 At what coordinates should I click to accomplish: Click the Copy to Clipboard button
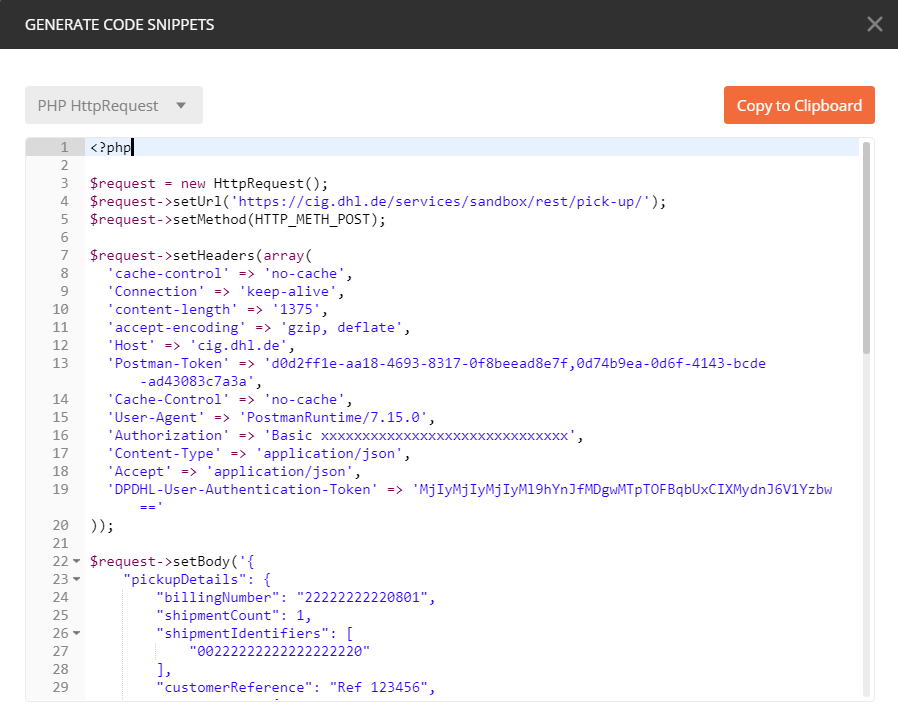click(x=799, y=105)
